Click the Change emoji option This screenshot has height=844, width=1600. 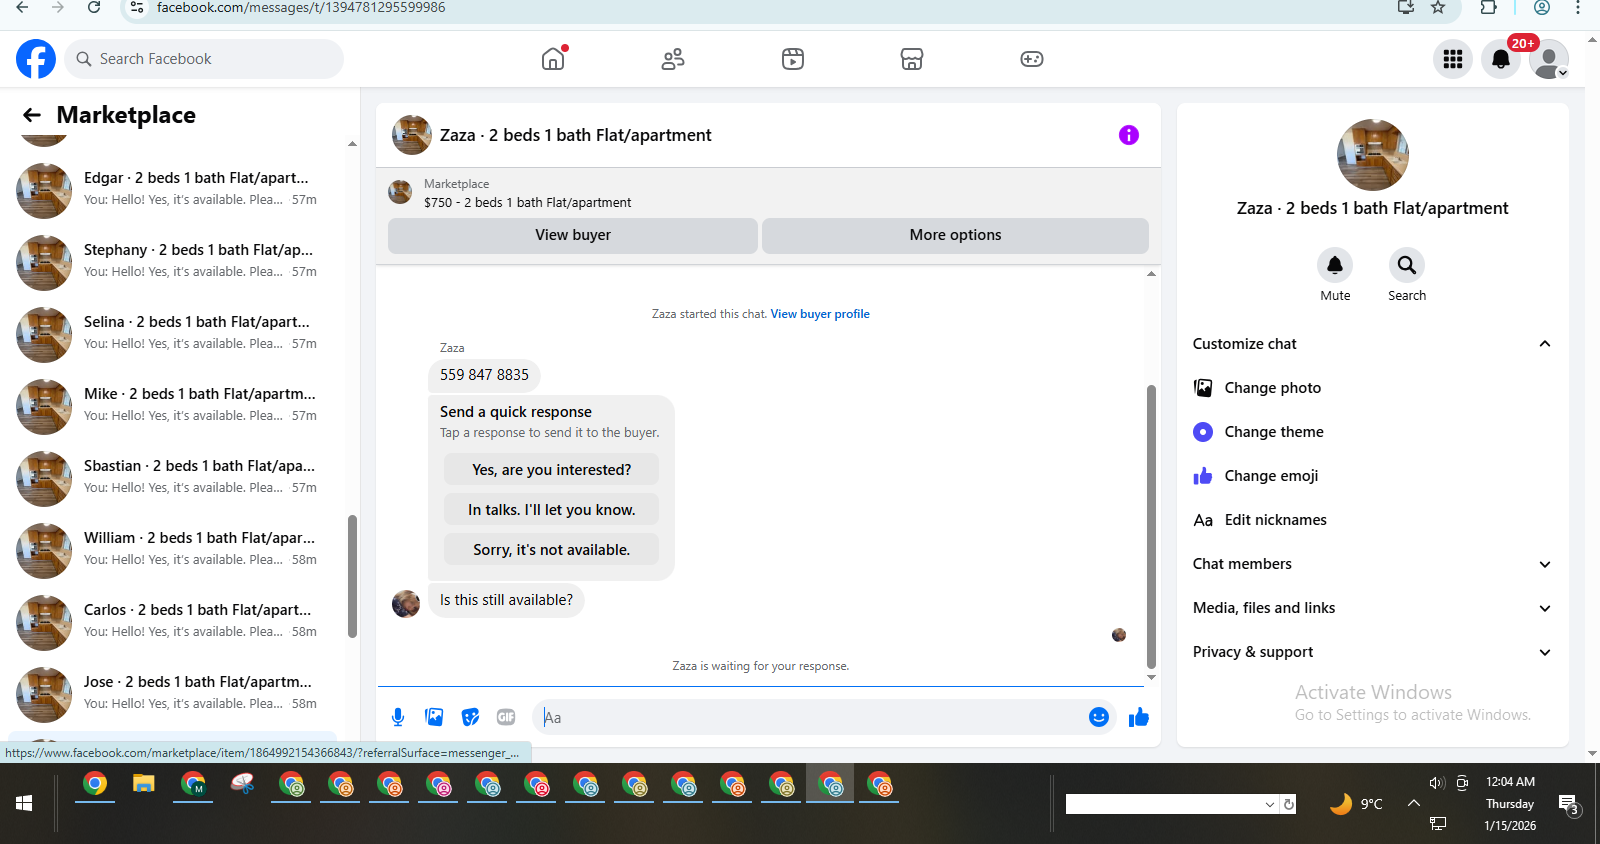pyautogui.click(x=1372, y=476)
